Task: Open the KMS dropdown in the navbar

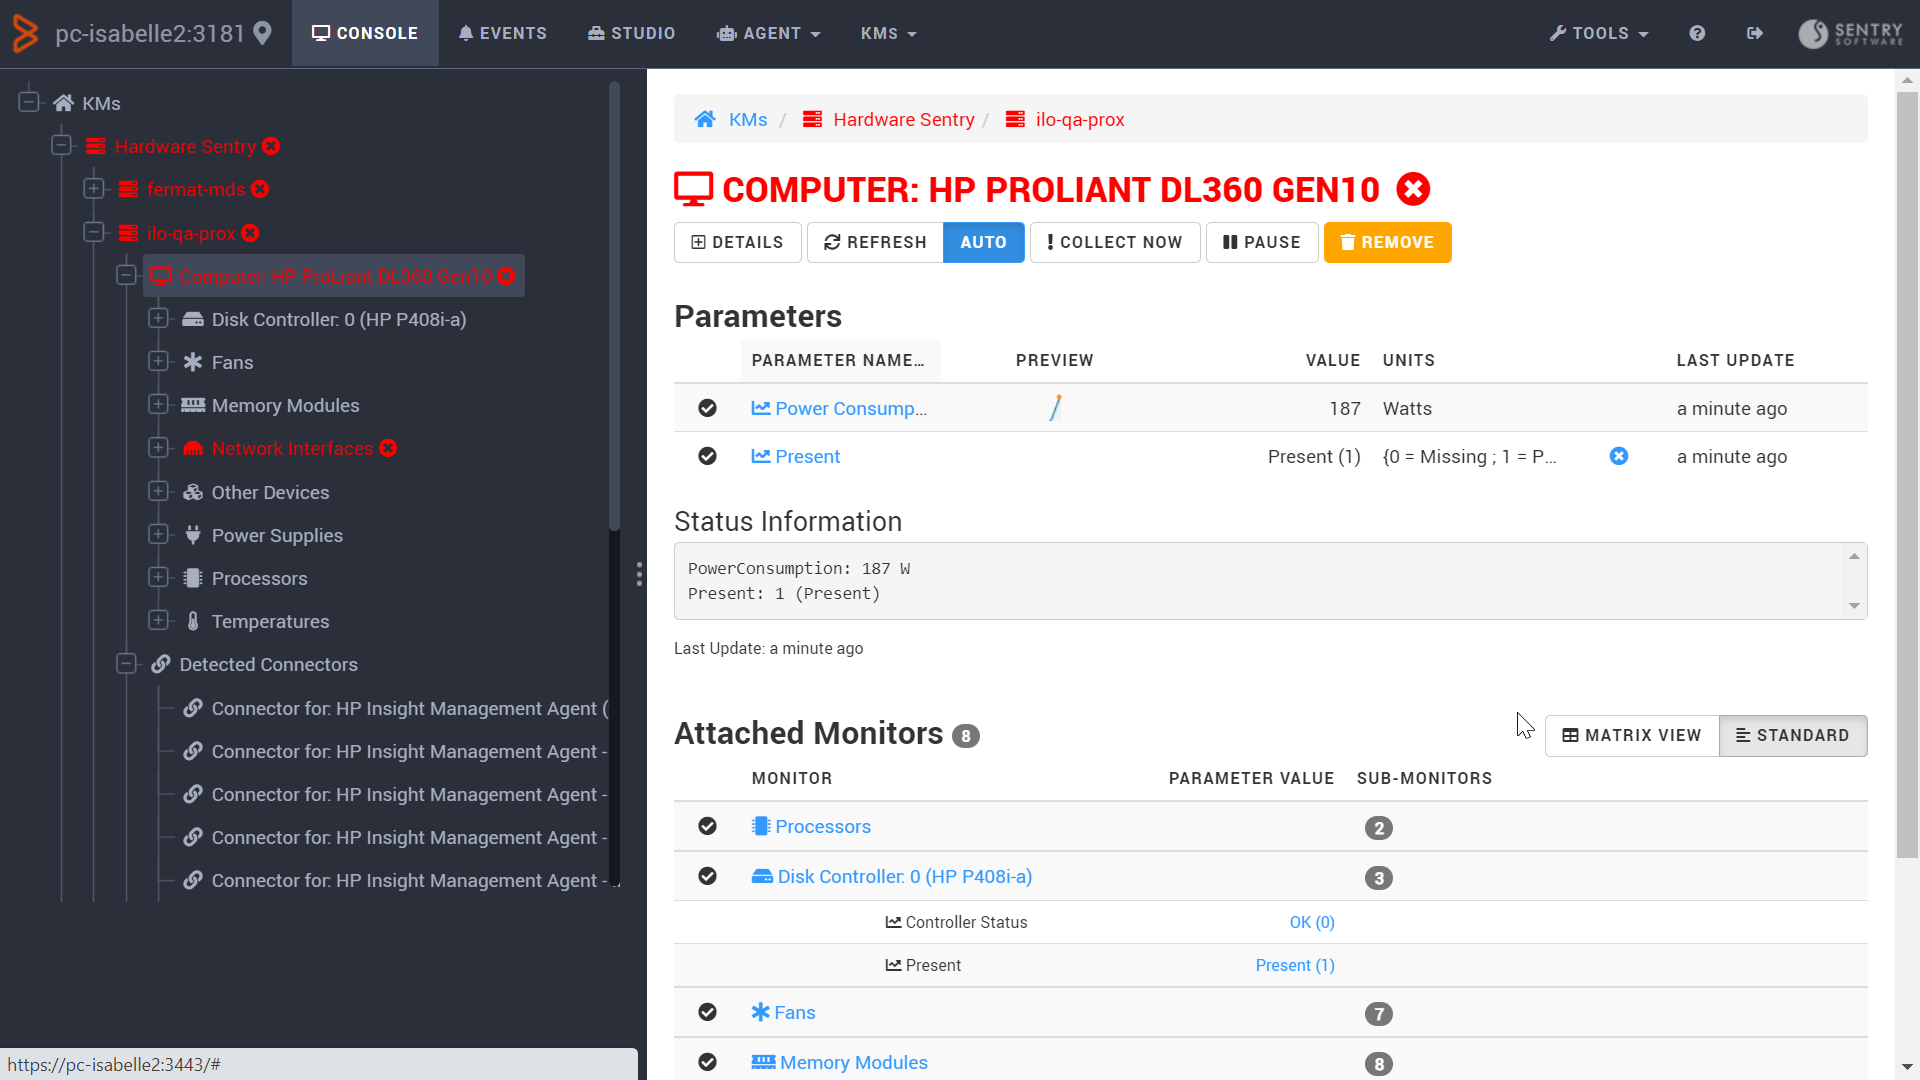Action: (886, 33)
